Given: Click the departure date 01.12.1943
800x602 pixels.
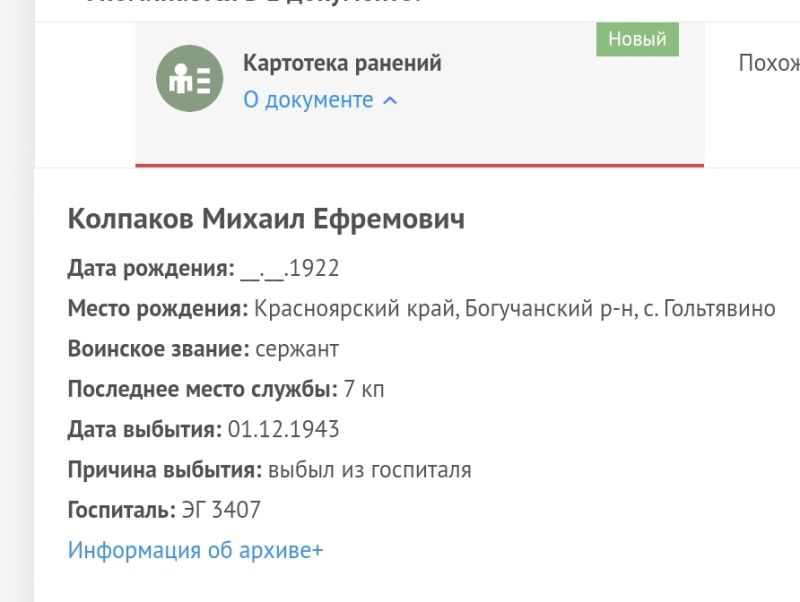Looking at the screenshot, I should 284,430.
